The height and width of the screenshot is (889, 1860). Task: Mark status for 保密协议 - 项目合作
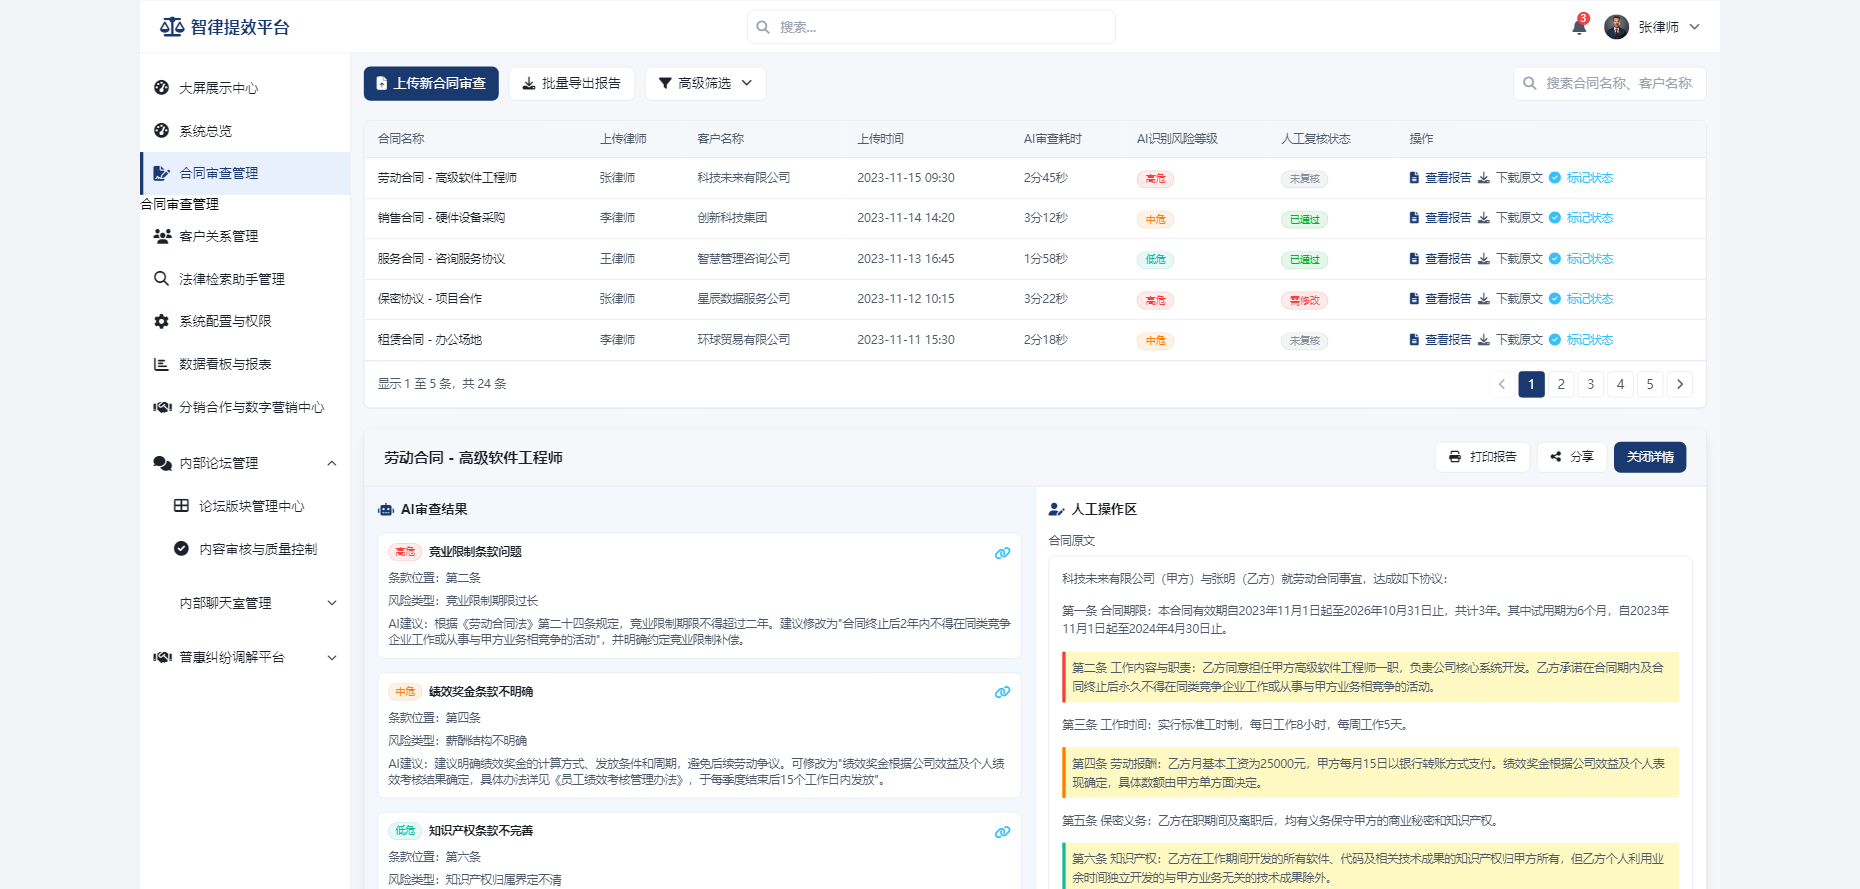point(1581,299)
